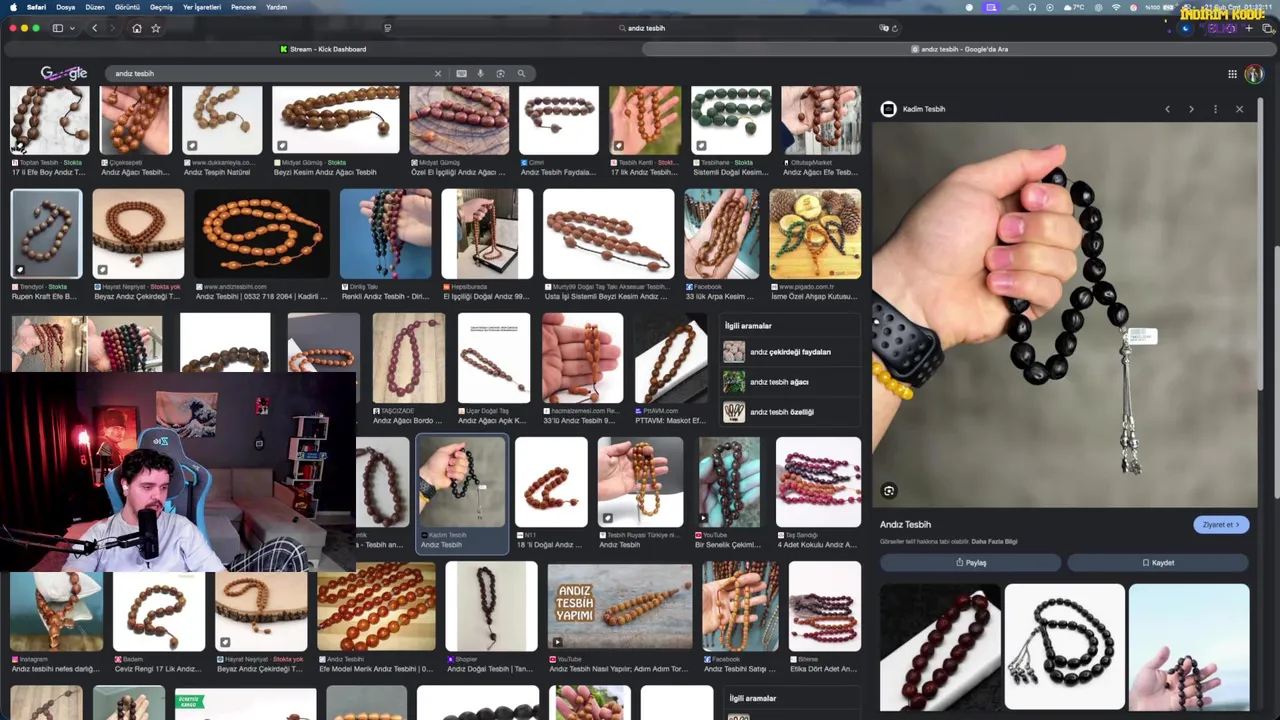Close the image preview panel
1280x720 pixels.
(x=1239, y=109)
